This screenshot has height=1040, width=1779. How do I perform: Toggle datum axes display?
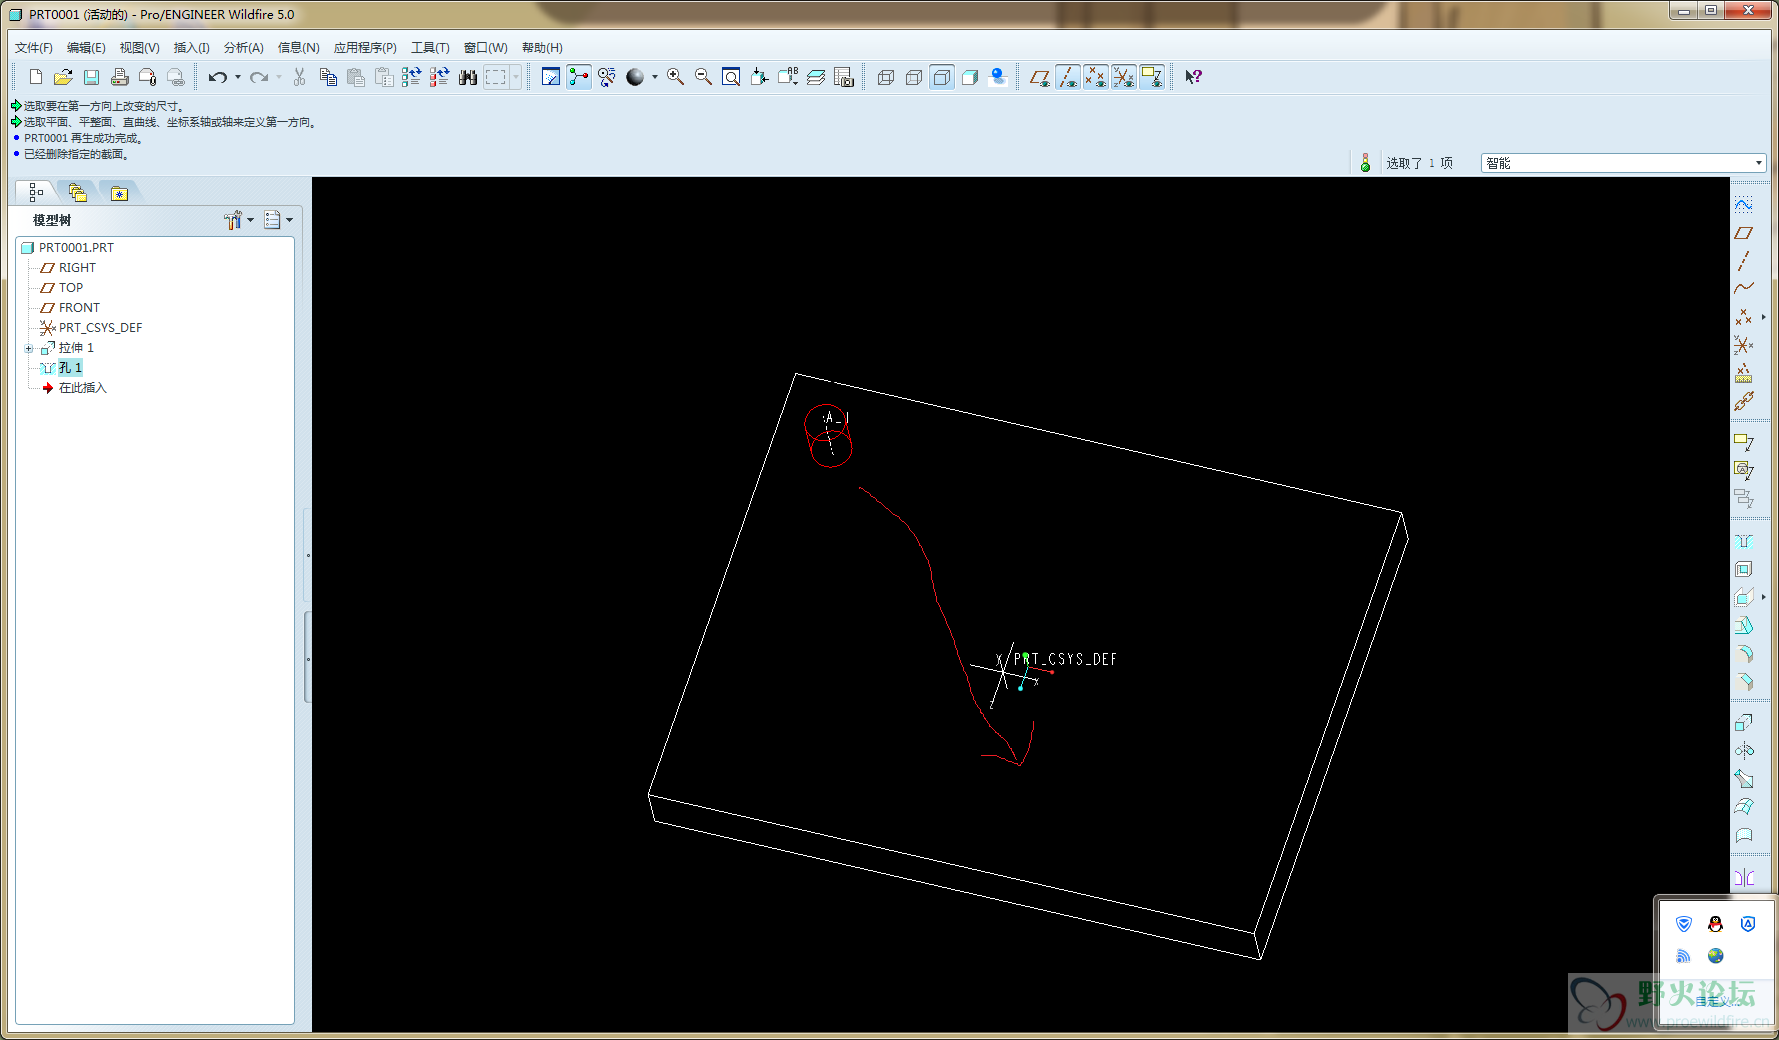(1068, 77)
